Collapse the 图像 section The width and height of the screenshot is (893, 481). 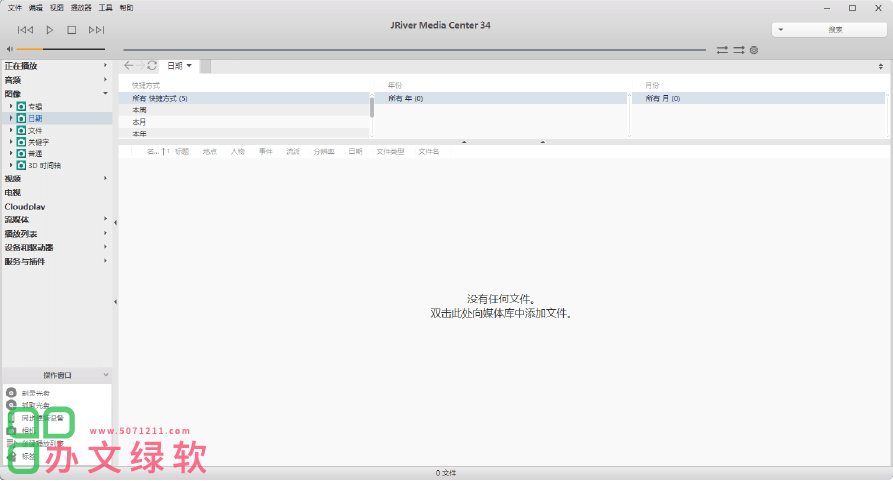pos(105,93)
